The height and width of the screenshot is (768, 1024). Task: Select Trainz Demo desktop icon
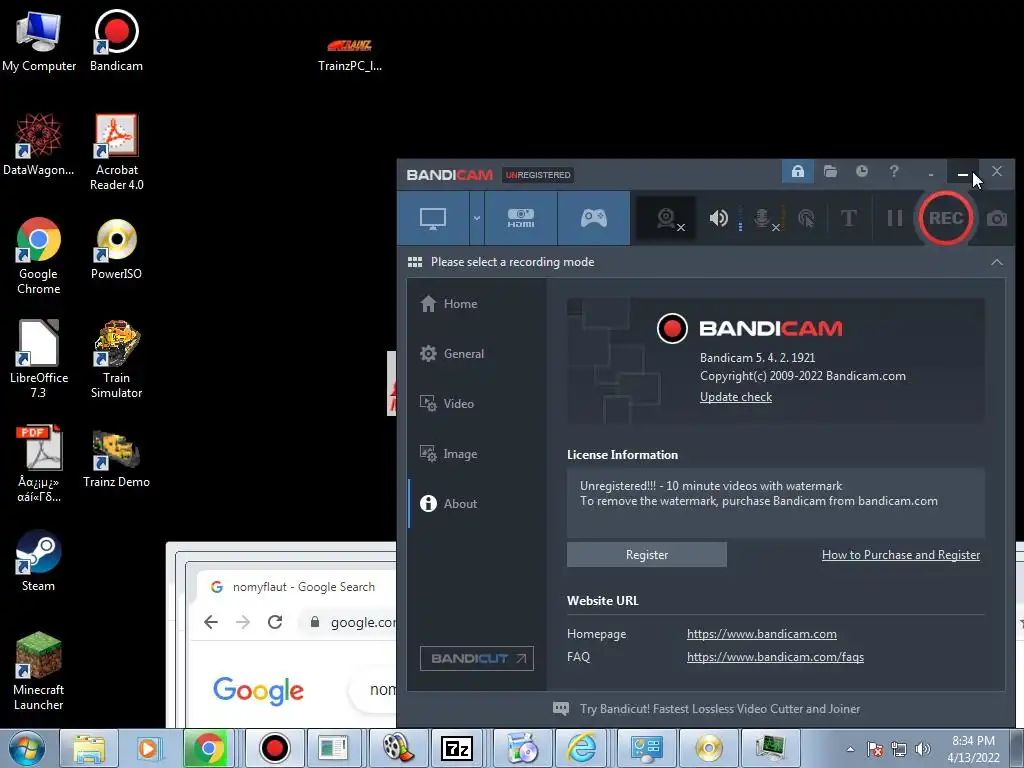tap(116, 459)
